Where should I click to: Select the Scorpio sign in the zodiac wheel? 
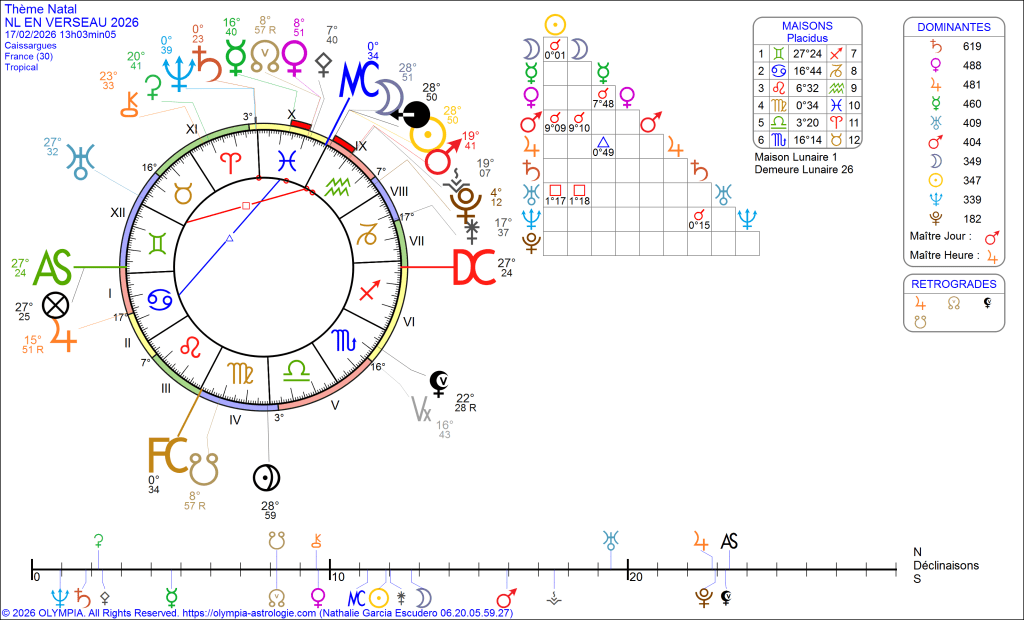tap(343, 341)
